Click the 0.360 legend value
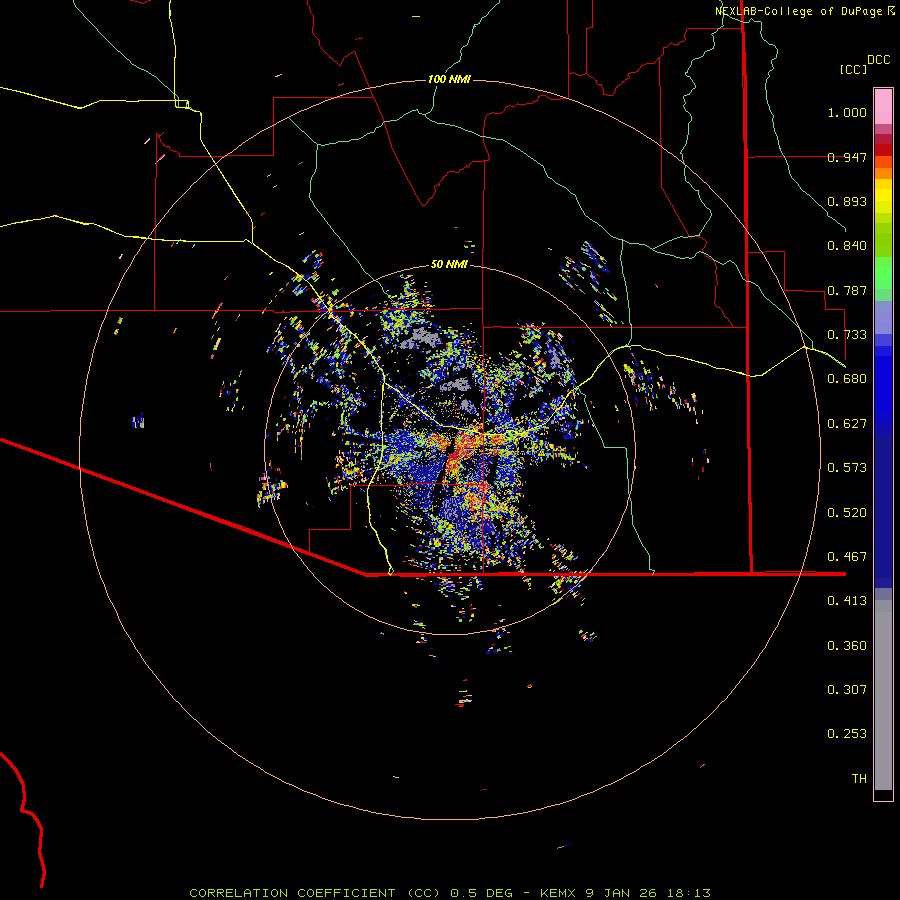This screenshot has width=900, height=900. 847,646
